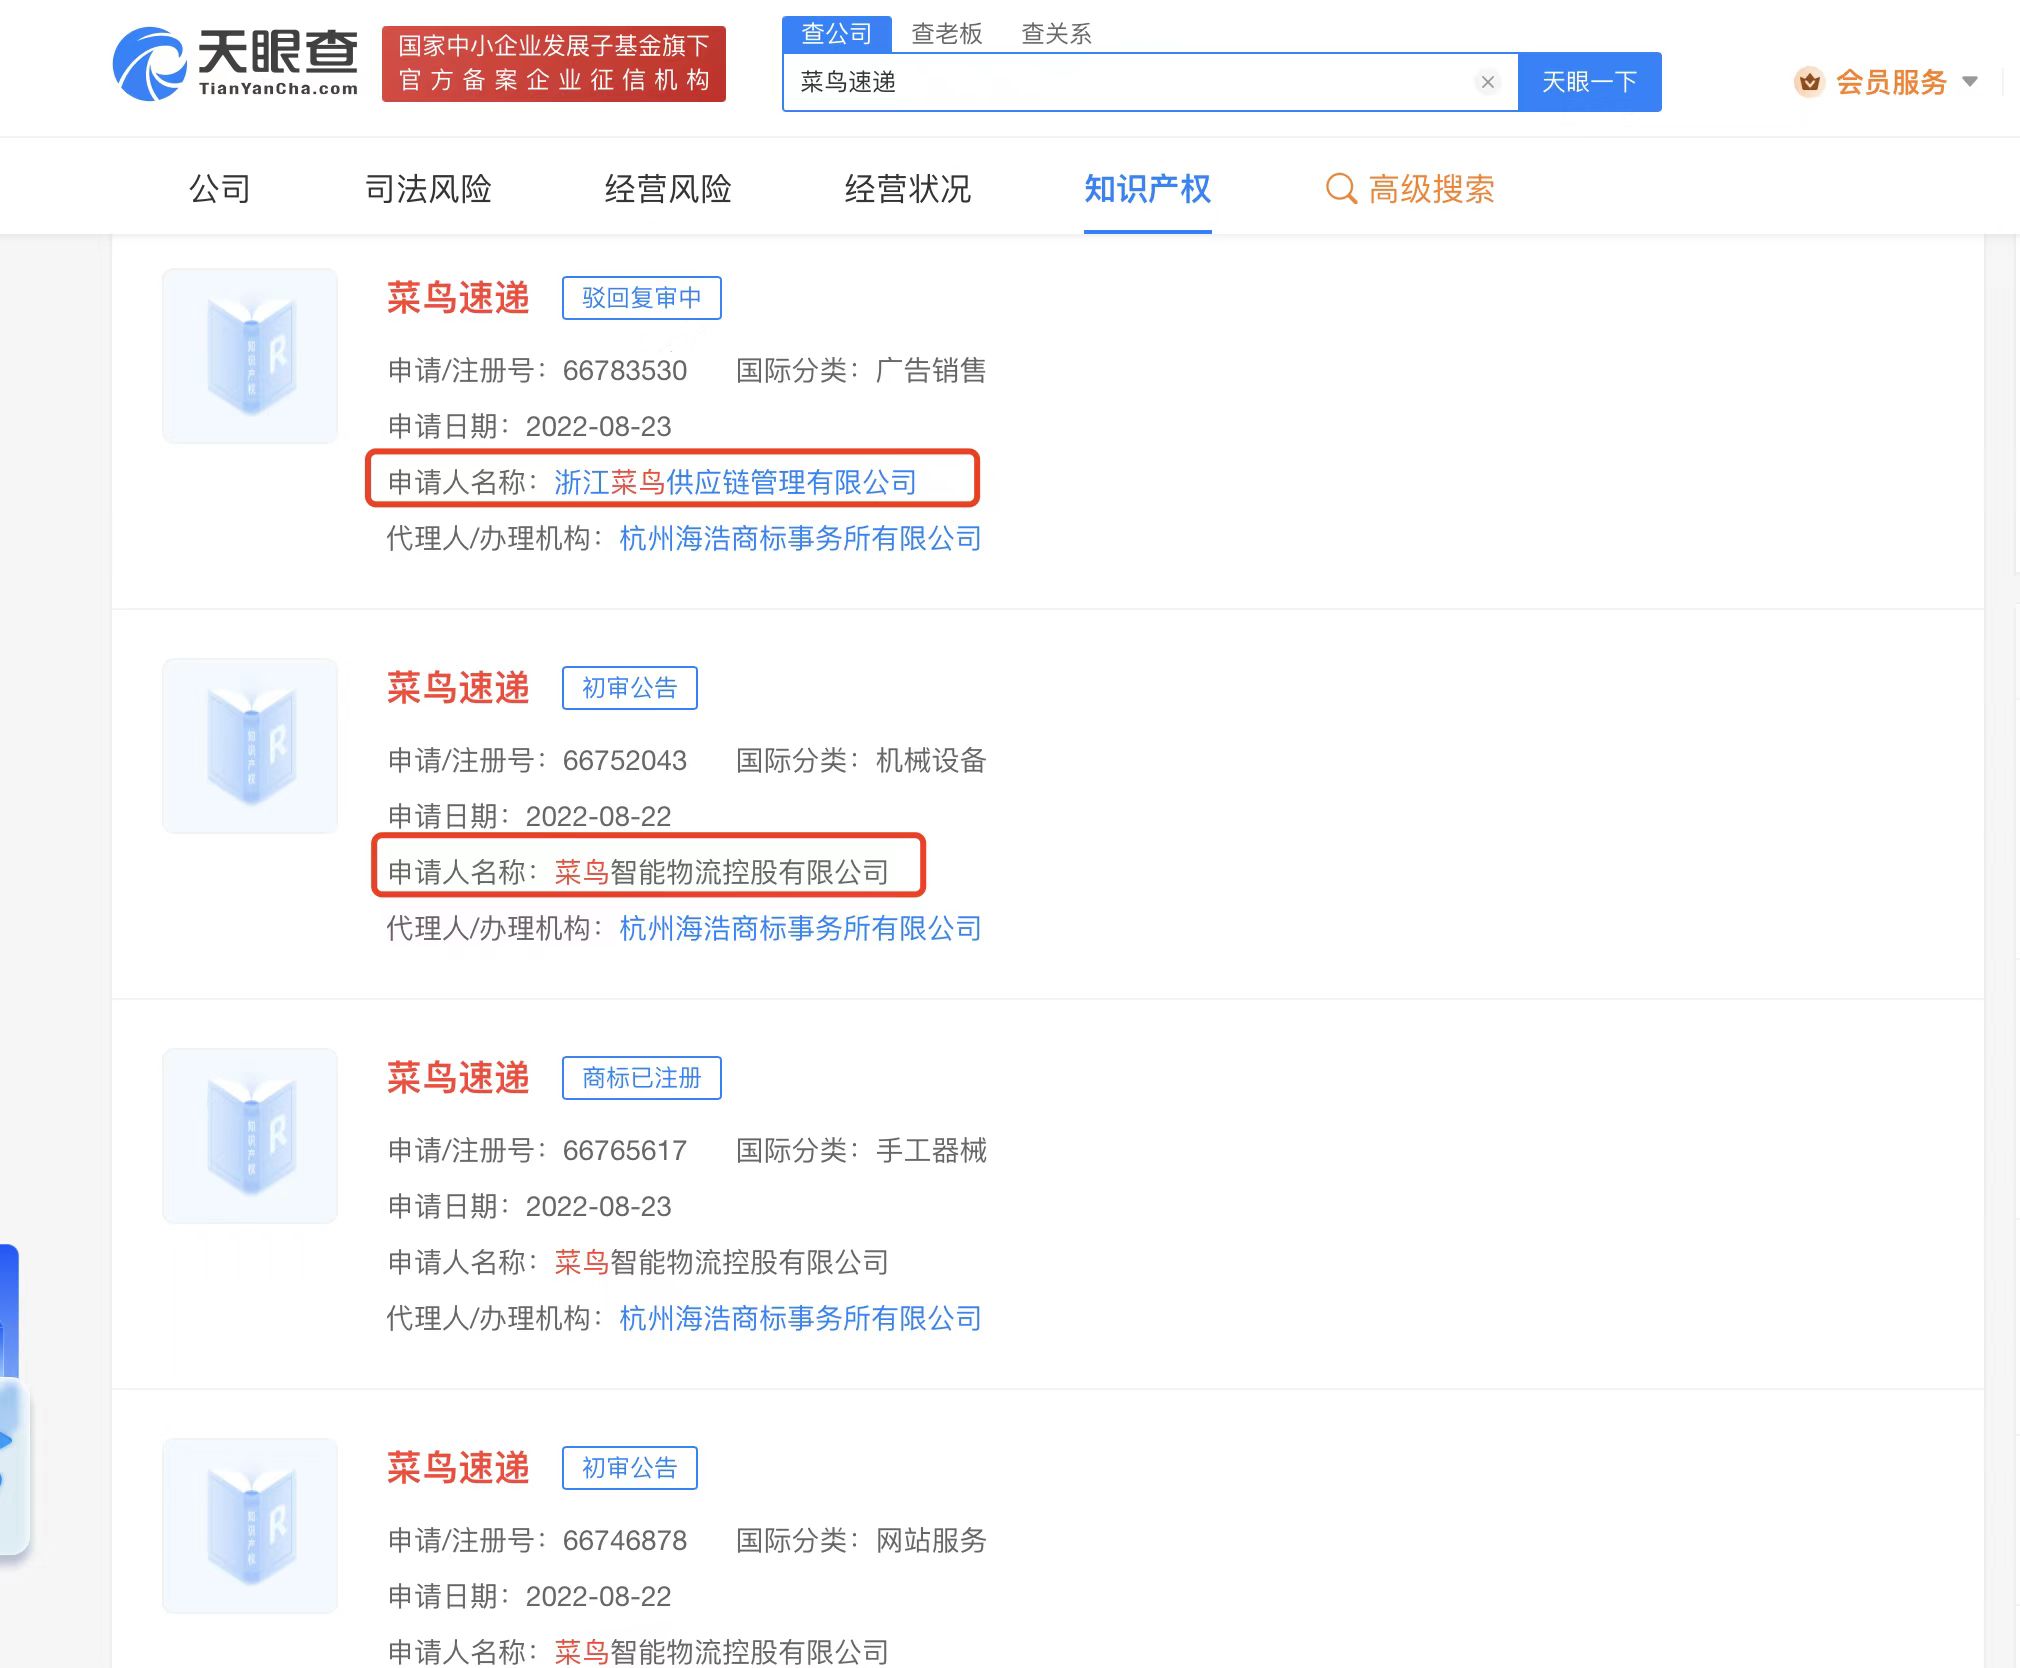Viewport: 2020px width, 1668px height.
Task: Open 菜鸟速递 title for registration 66746878
Action: (x=458, y=1468)
